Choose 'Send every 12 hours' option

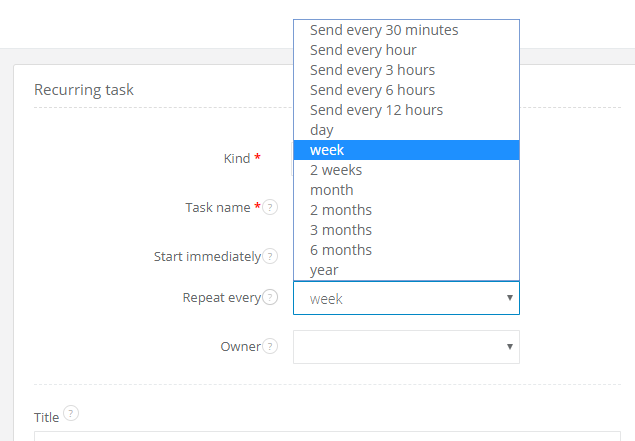click(376, 110)
